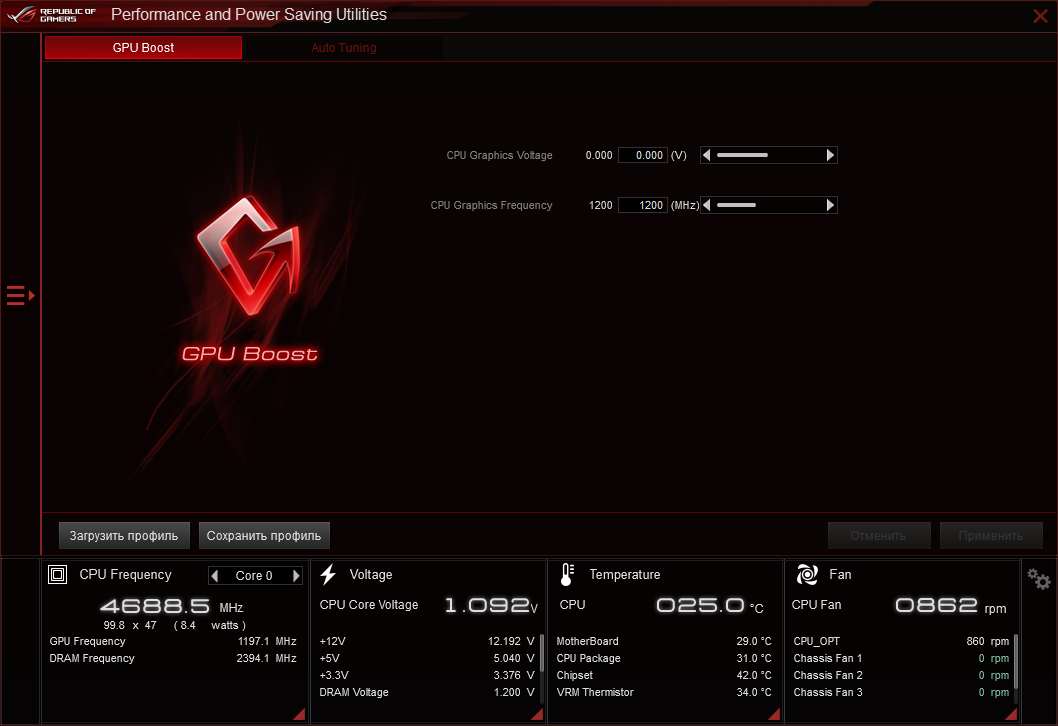Click the Chassis Fan 1 row

[901, 659]
